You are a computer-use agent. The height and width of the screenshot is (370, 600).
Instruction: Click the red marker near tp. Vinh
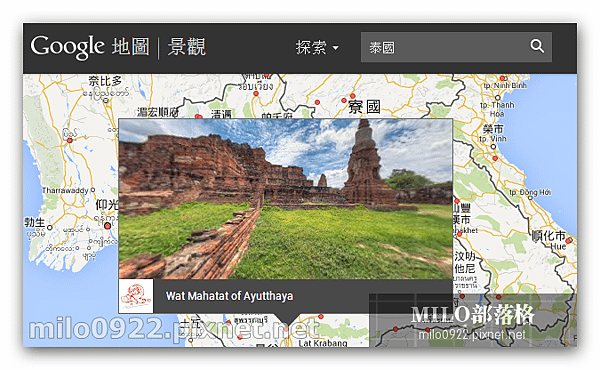(495, 158)
